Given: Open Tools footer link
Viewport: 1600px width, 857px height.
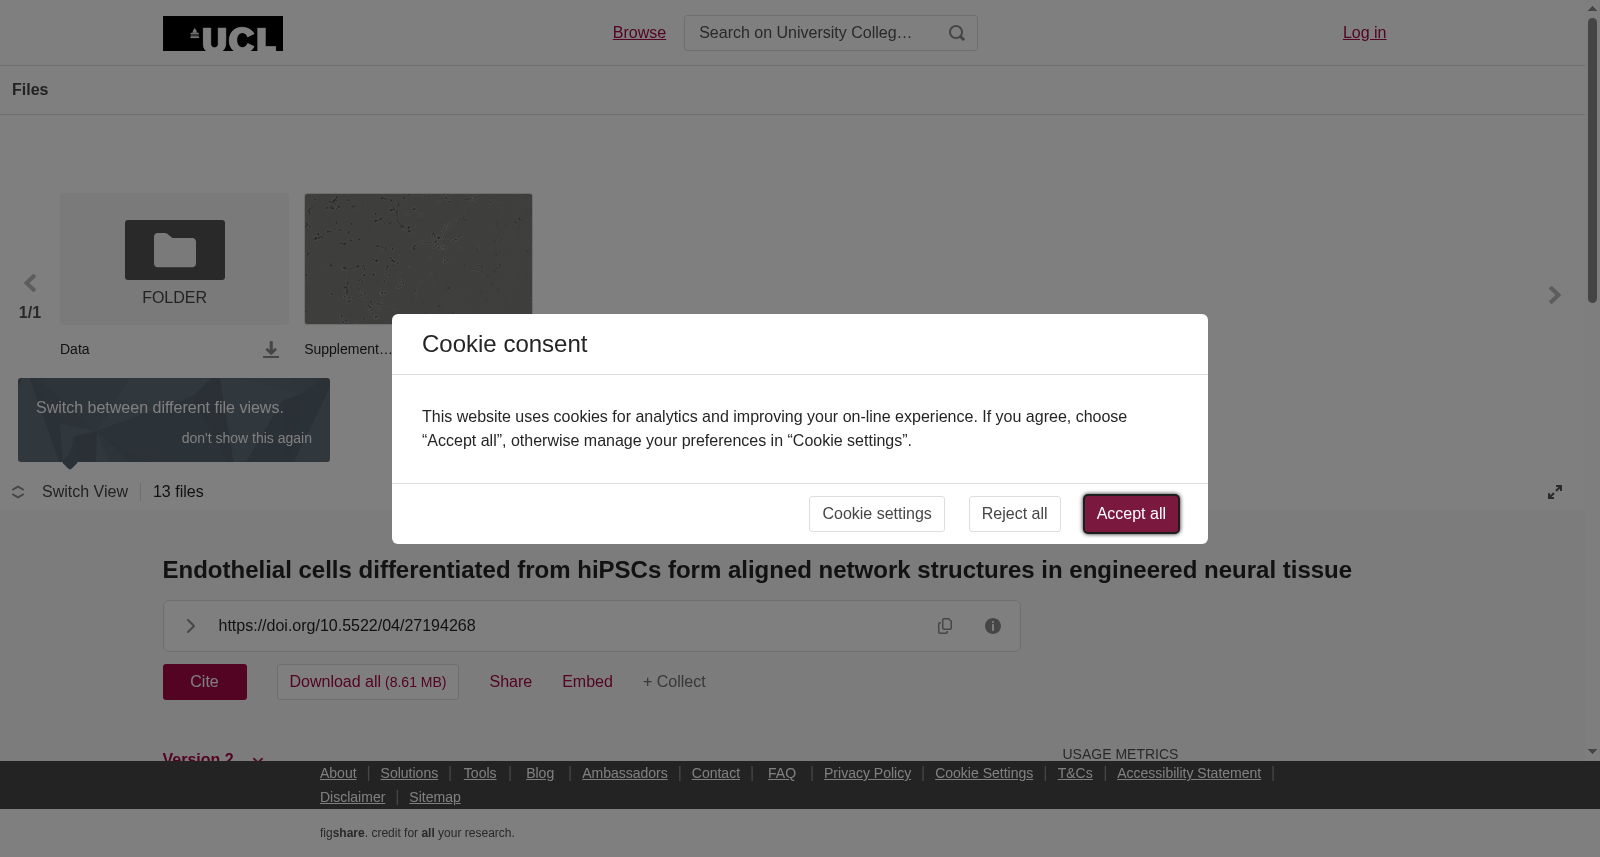Looking at the screenshot, I should [480, 773].
